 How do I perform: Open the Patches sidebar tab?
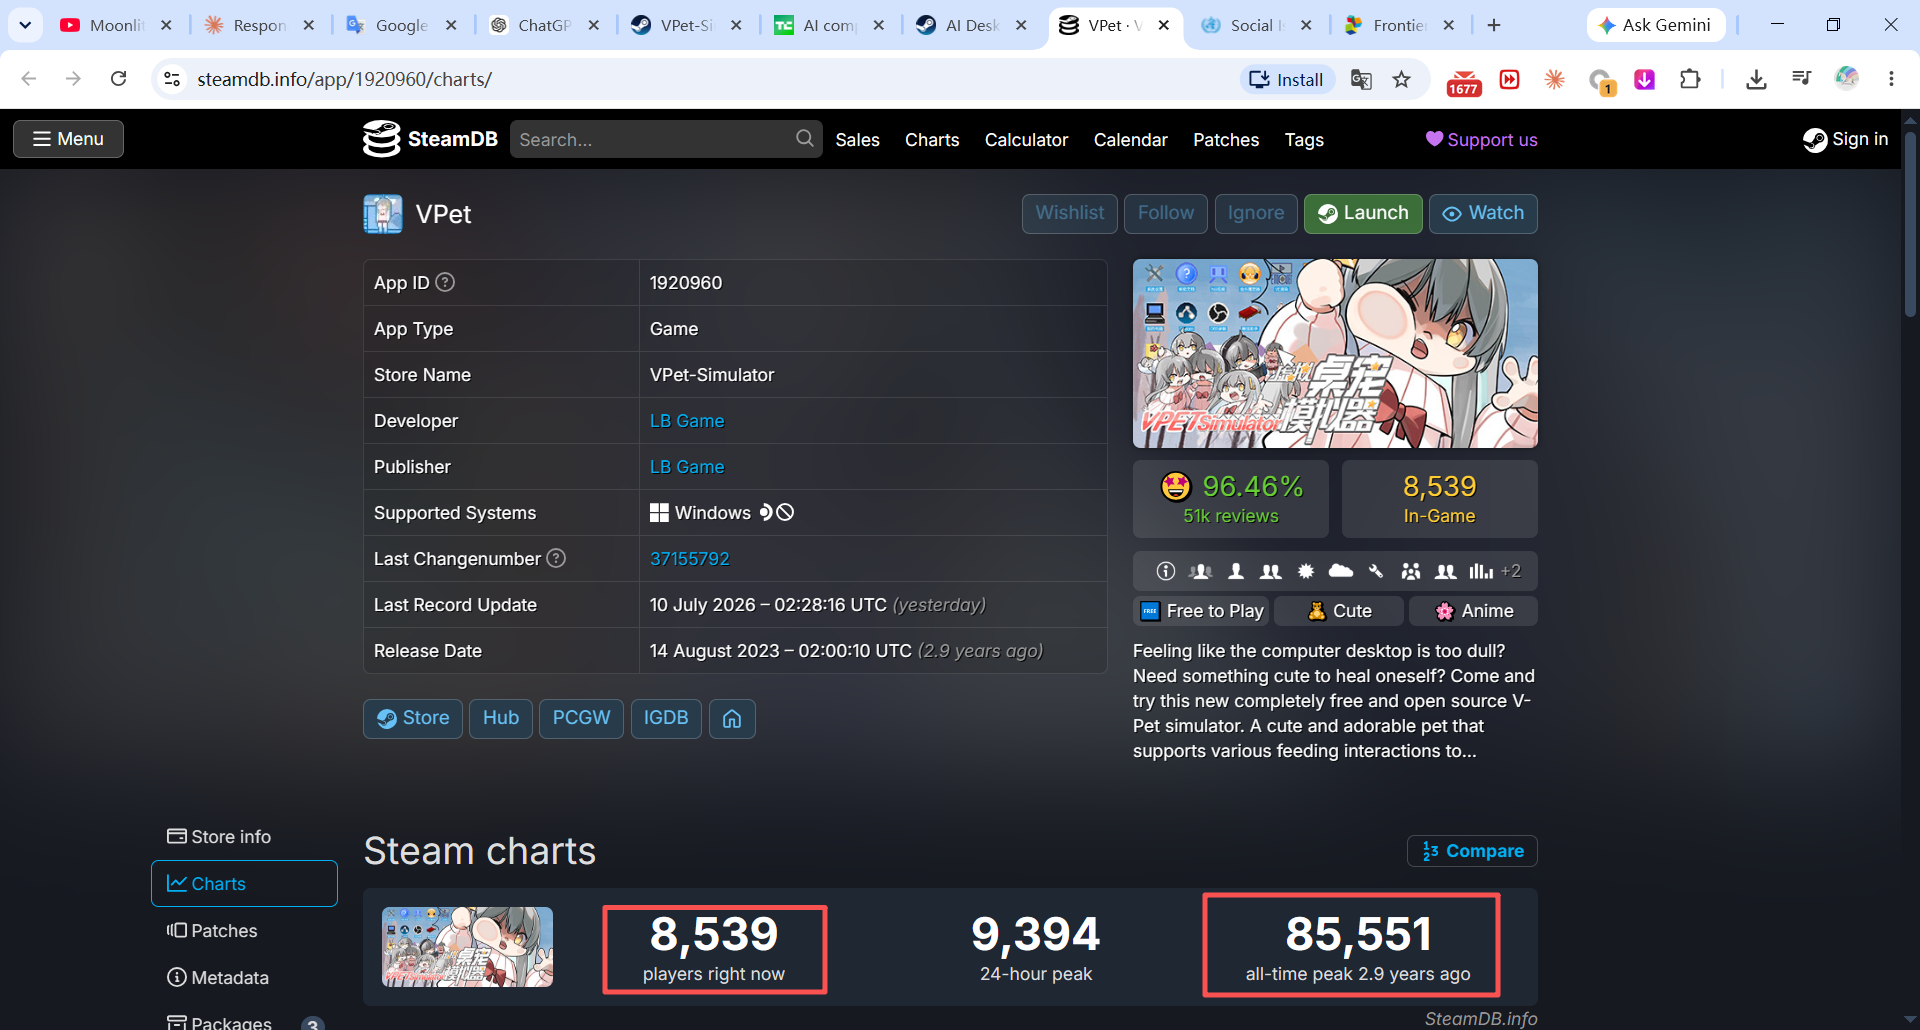click(244, 931)
